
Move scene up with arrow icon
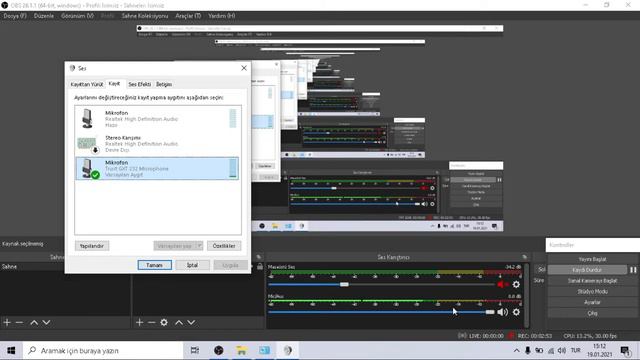34,322
